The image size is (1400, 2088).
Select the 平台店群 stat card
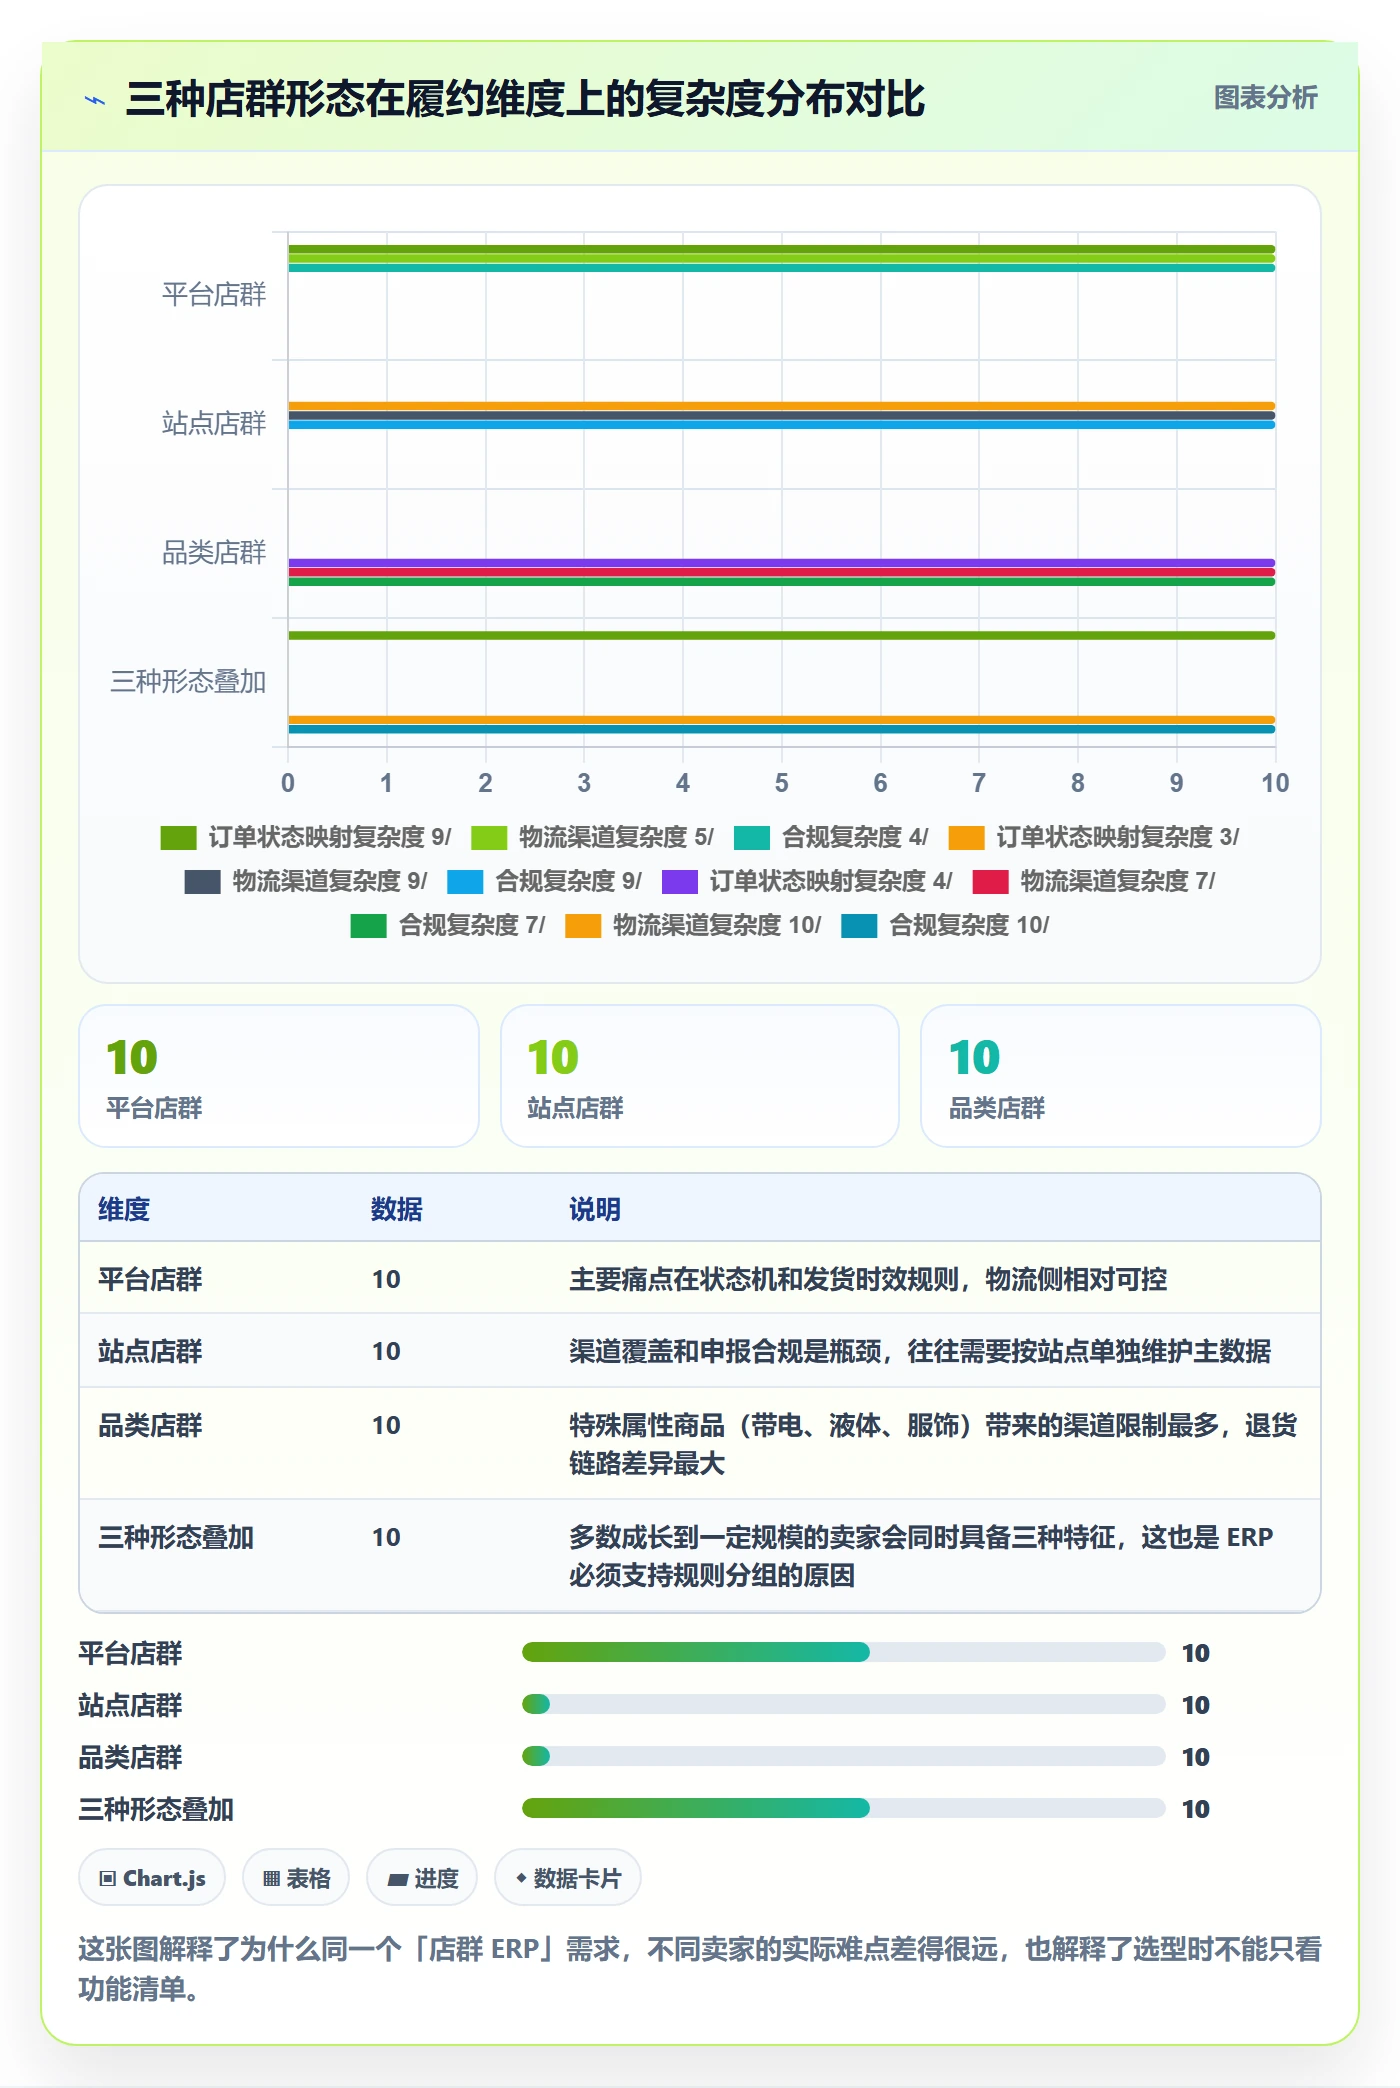pyautogui.click(x=279, y=1076)
